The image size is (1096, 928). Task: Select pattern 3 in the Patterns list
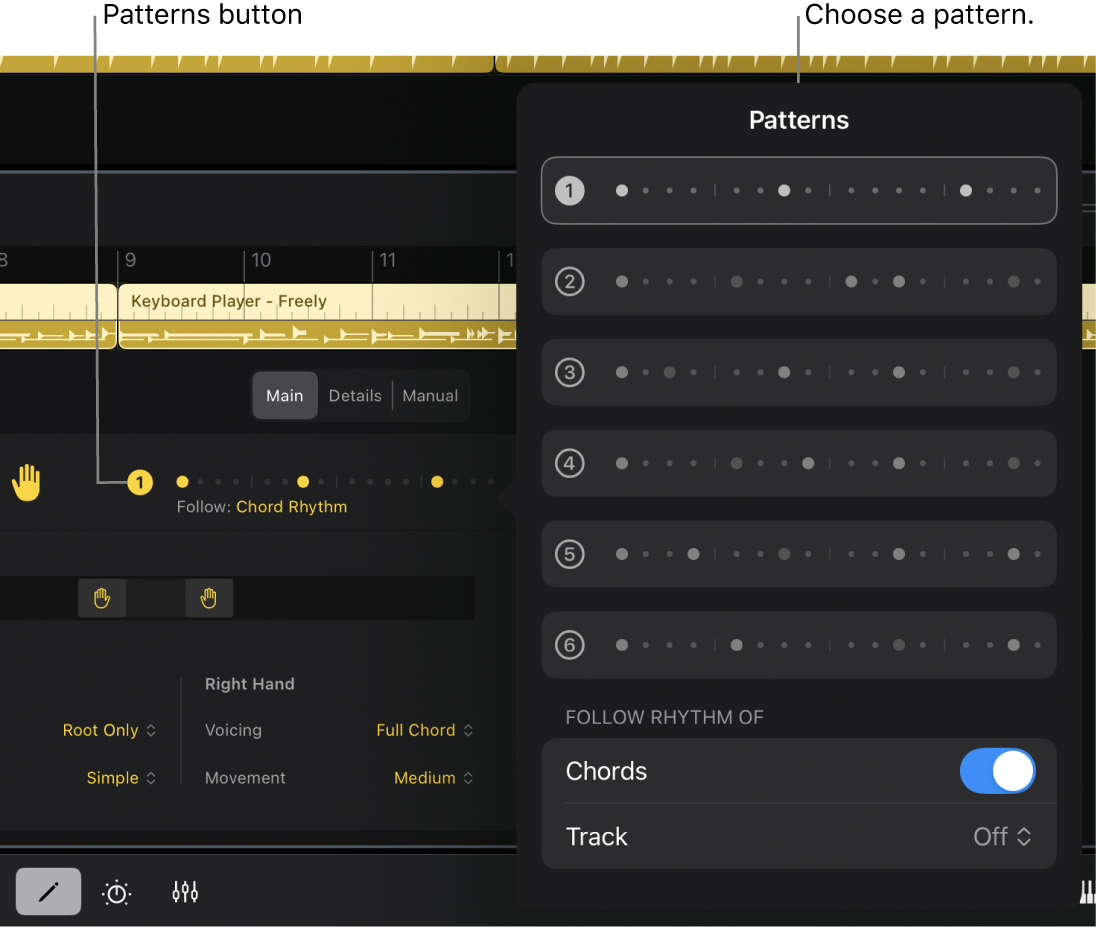click(x=799, y=372)
